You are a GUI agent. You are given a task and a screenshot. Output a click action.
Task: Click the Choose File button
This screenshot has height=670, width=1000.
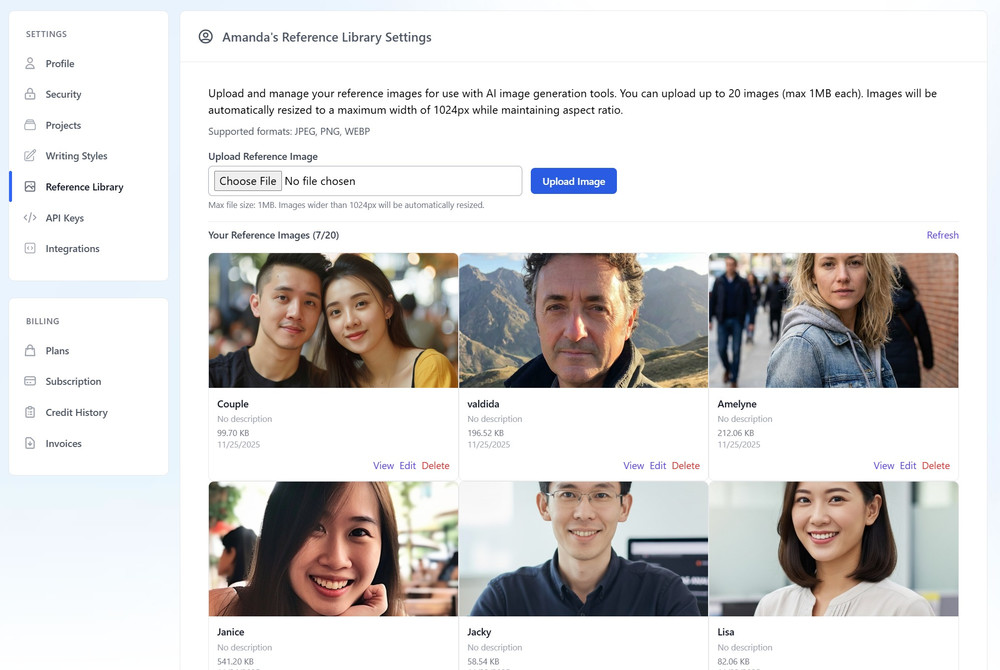247,181
